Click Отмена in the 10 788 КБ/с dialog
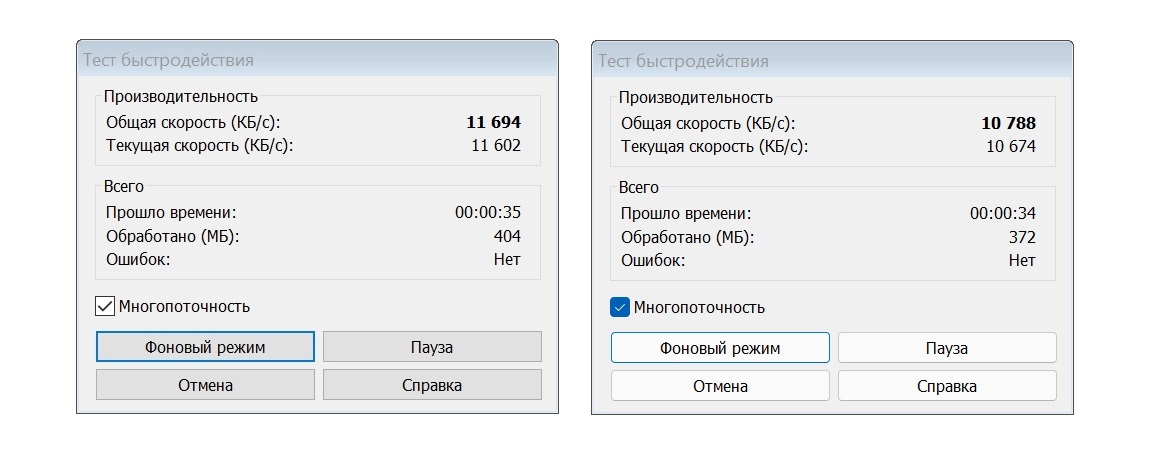Image resolution: width=1157 pixels, height=474 pixels. [x=720, y=386]
